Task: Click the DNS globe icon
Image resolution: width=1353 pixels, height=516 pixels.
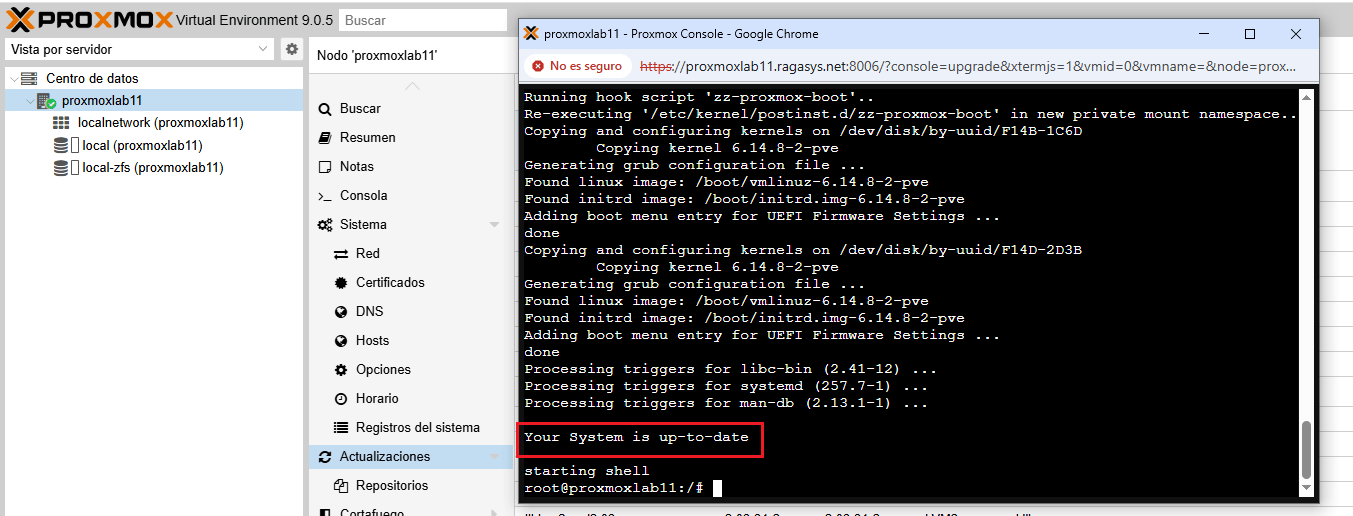Action: 341,311
